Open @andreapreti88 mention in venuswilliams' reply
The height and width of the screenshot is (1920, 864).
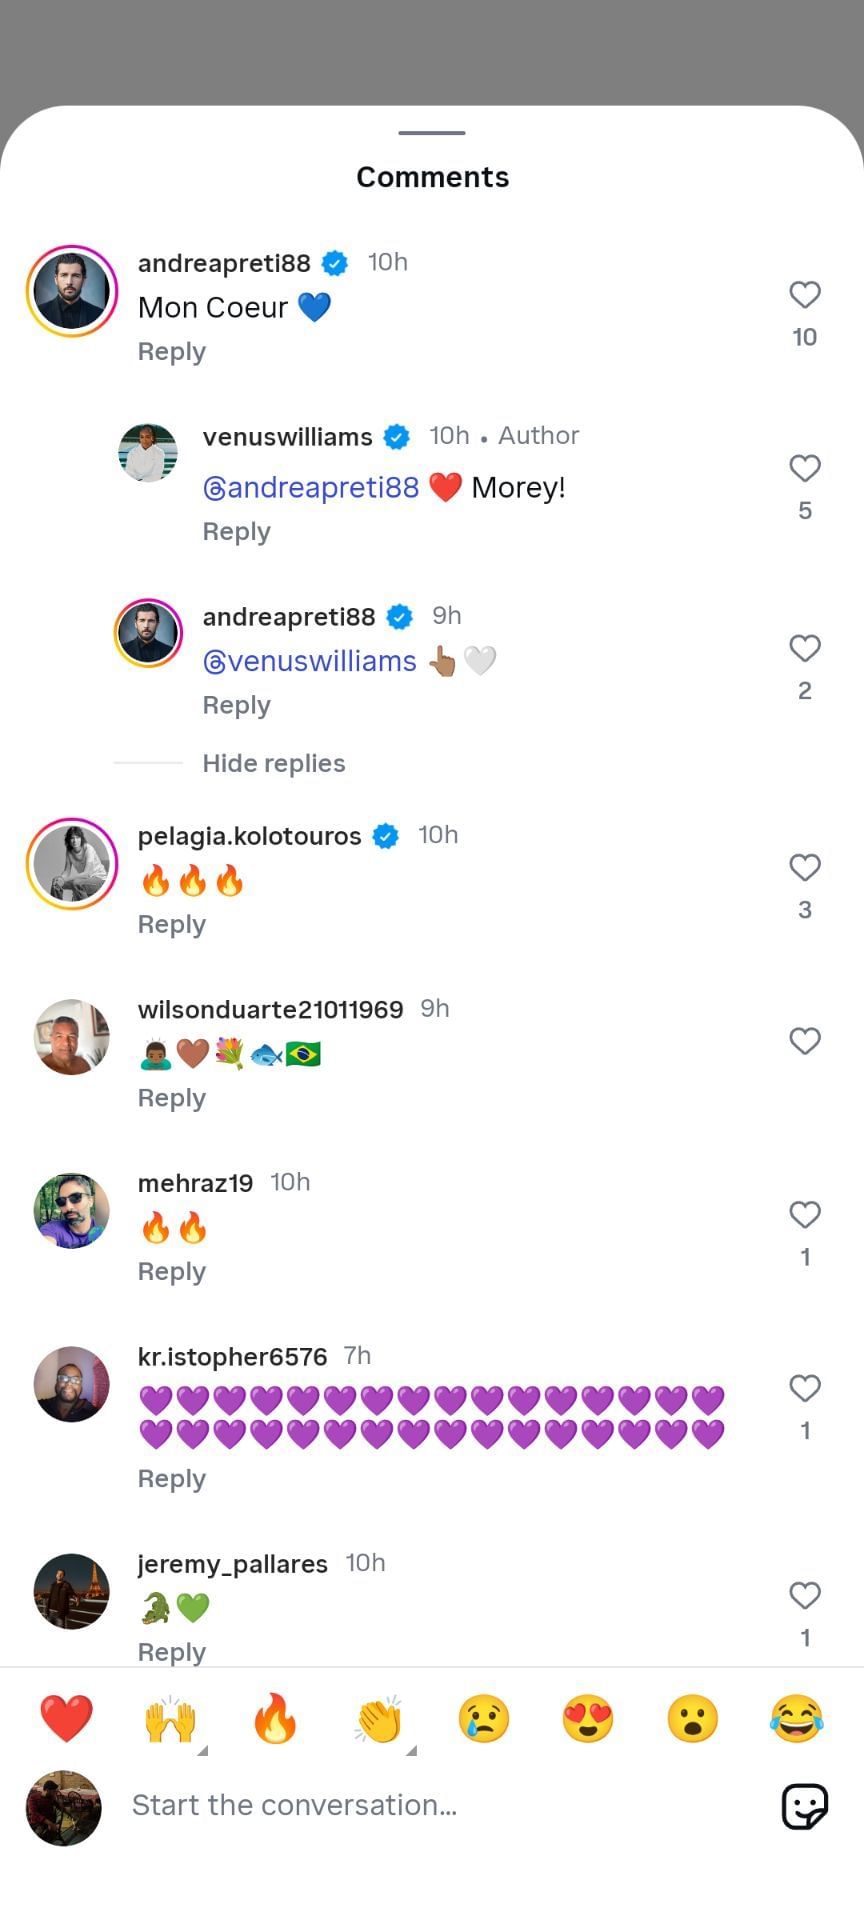[311, 488]
